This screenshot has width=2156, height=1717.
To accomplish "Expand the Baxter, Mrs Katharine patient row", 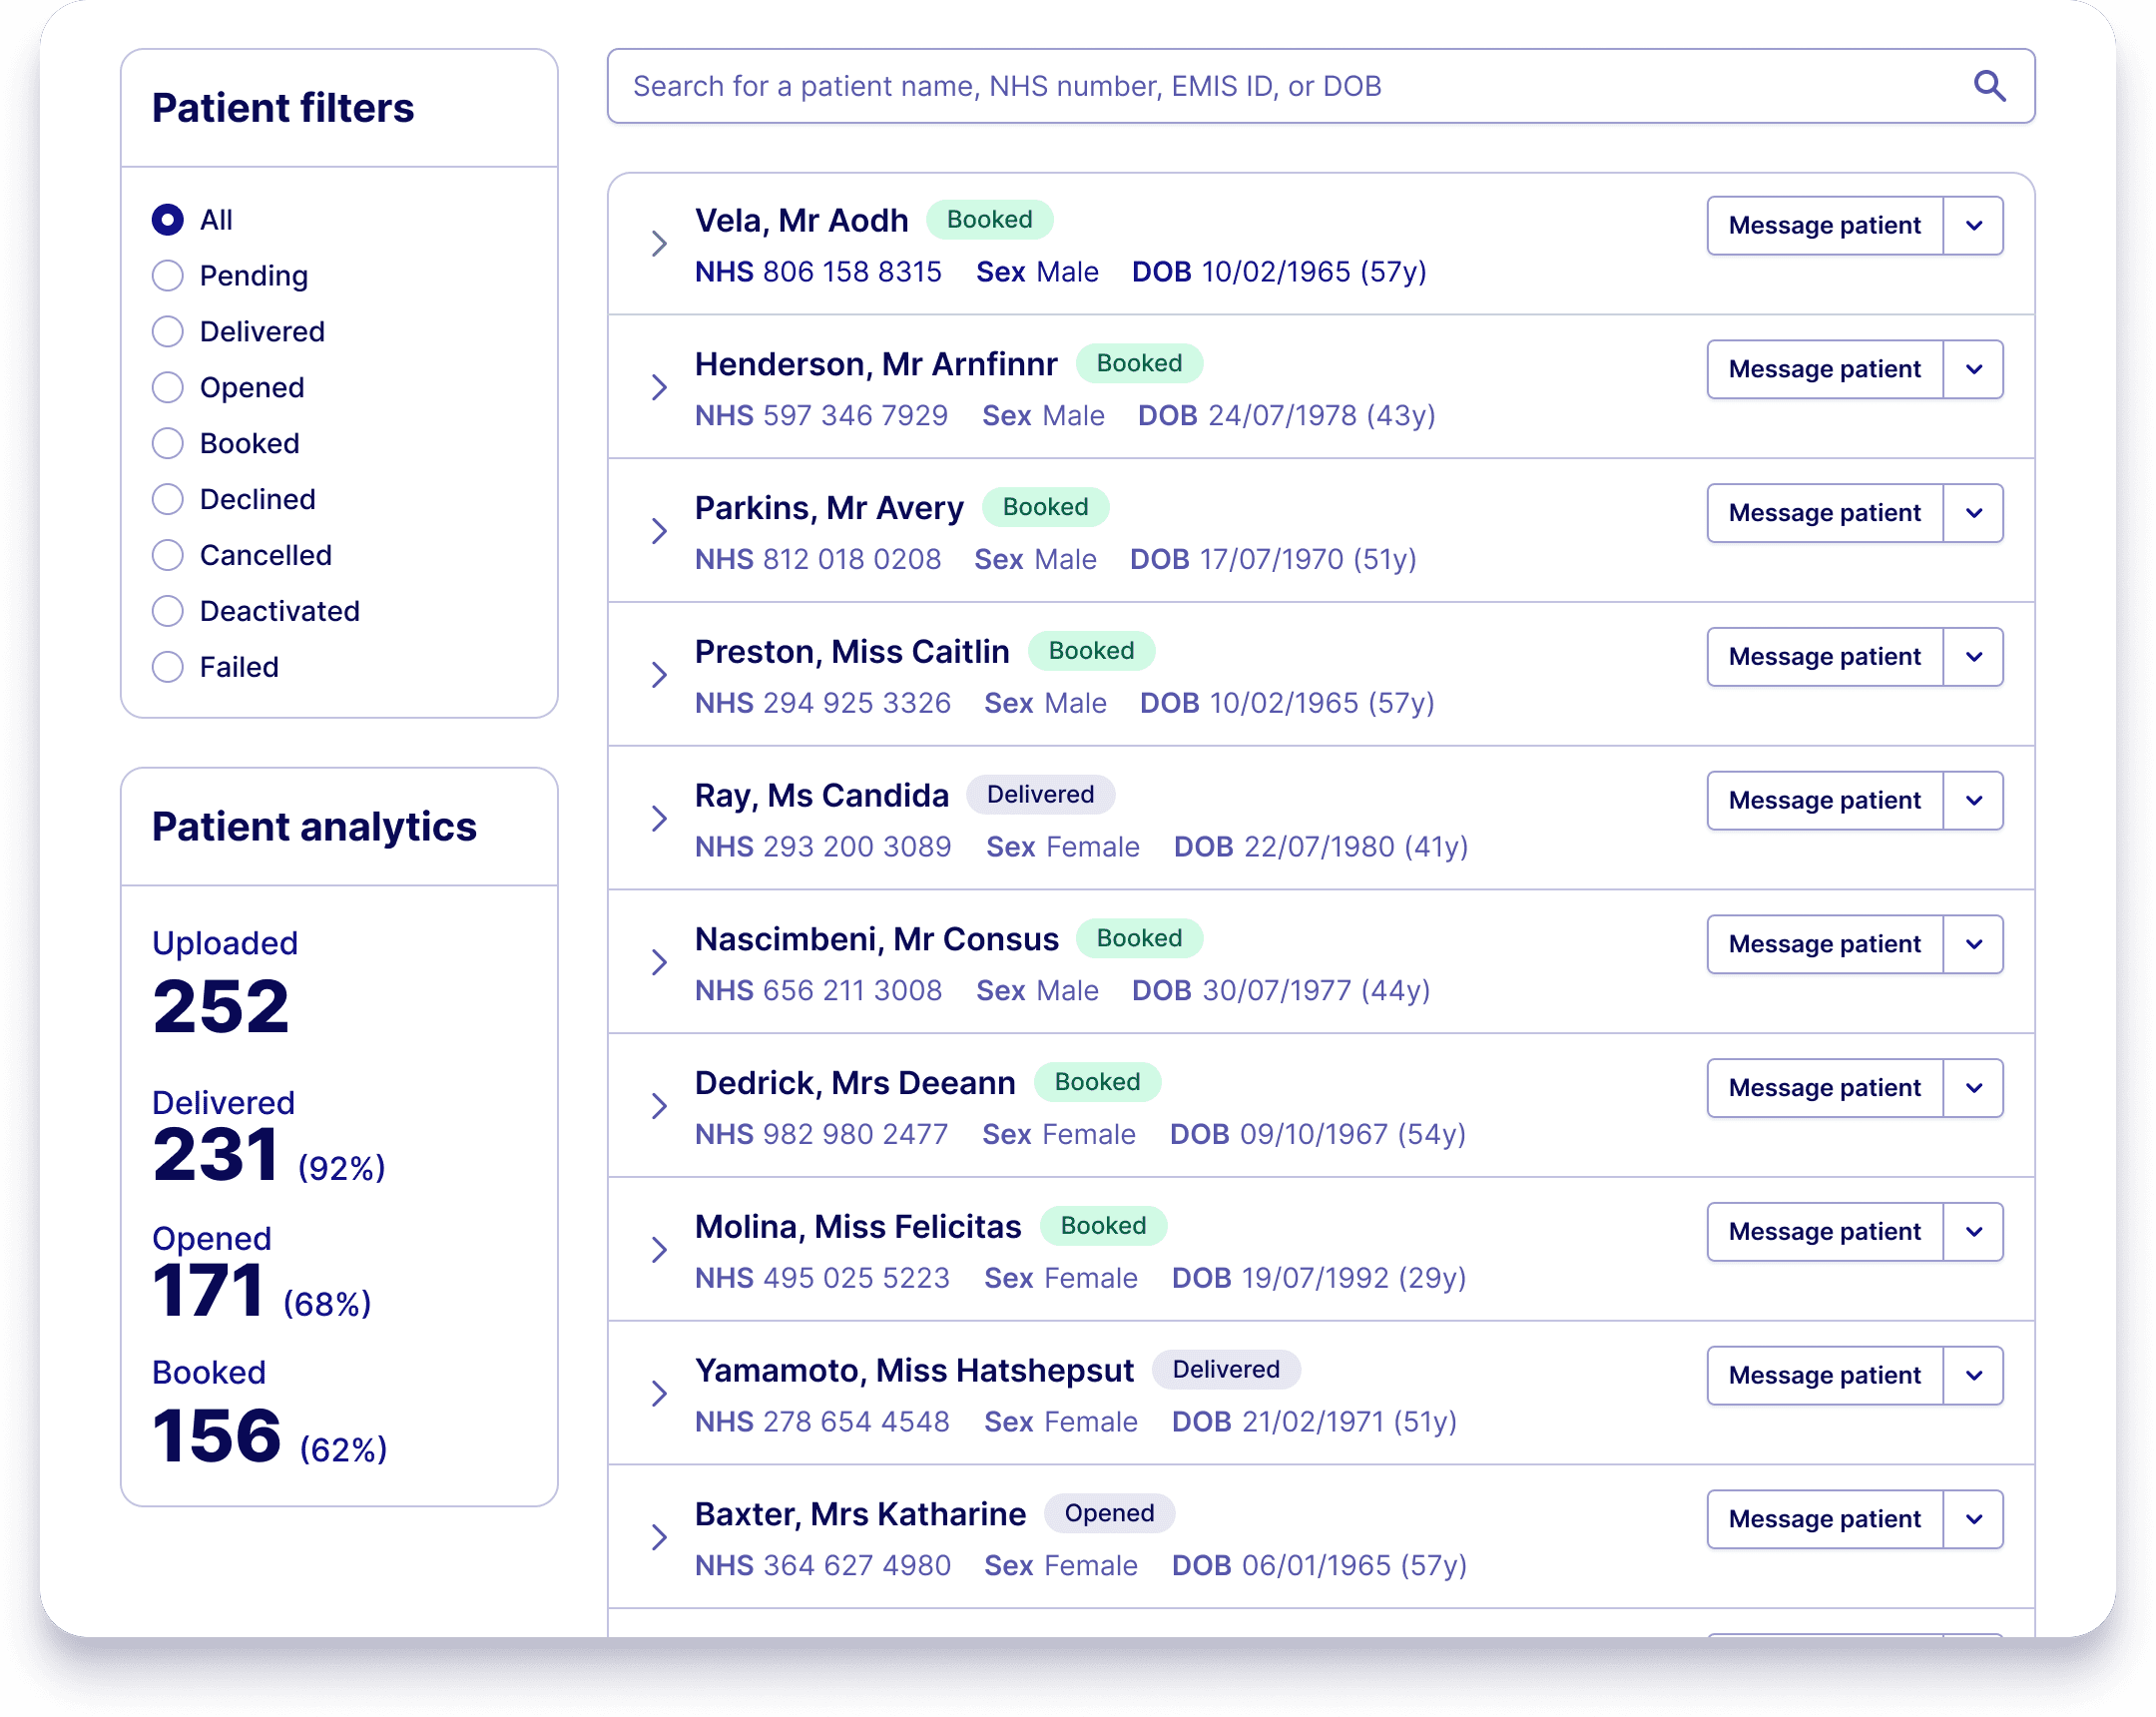I will point(659,1537).
